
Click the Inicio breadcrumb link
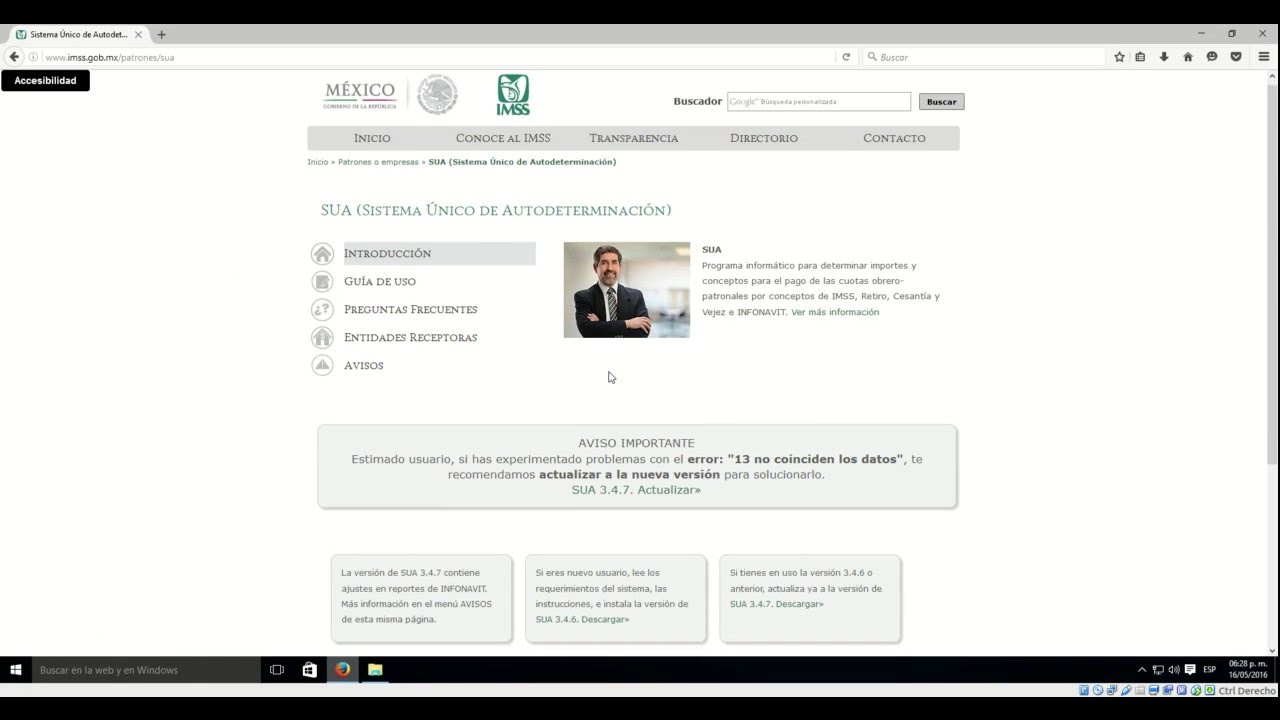click(317, 162)
